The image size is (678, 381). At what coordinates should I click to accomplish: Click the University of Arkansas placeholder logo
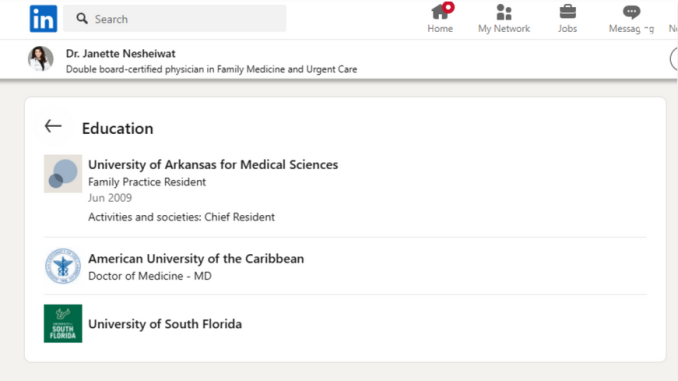tap(63, 174)
